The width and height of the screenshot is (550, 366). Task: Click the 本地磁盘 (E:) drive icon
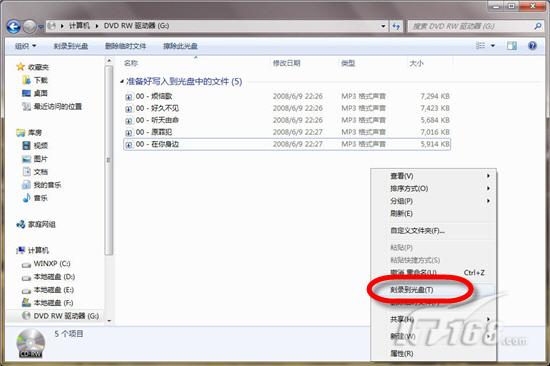[26, 291]
